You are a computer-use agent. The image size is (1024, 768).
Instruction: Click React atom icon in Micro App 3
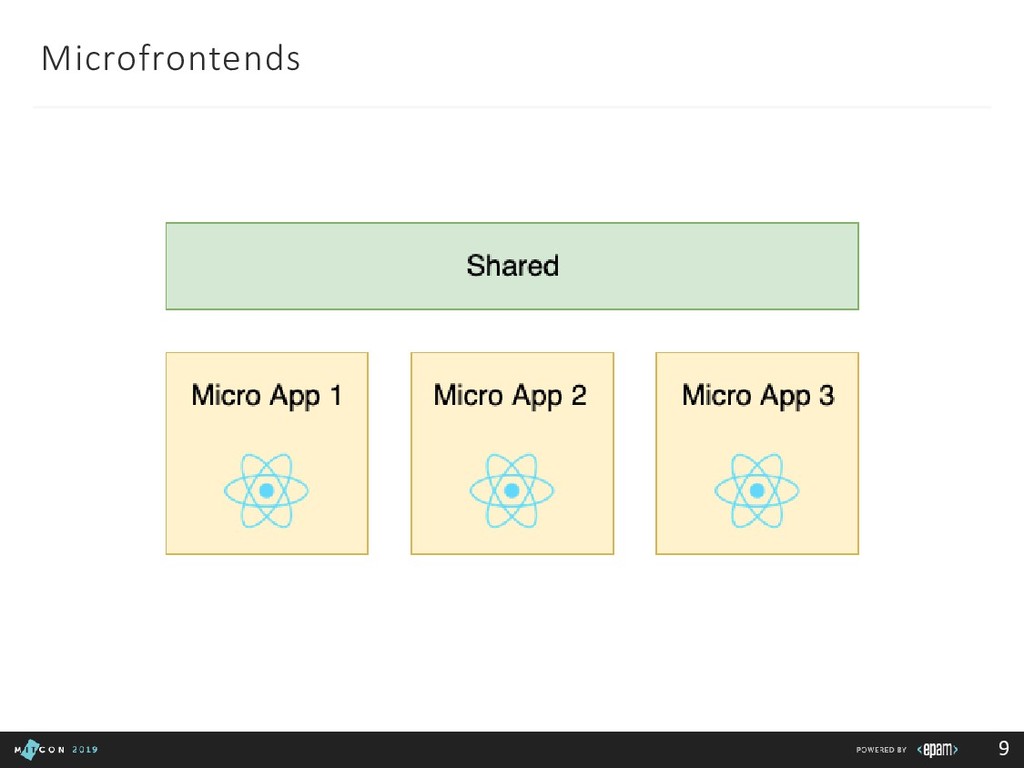[x=757, y=491]
